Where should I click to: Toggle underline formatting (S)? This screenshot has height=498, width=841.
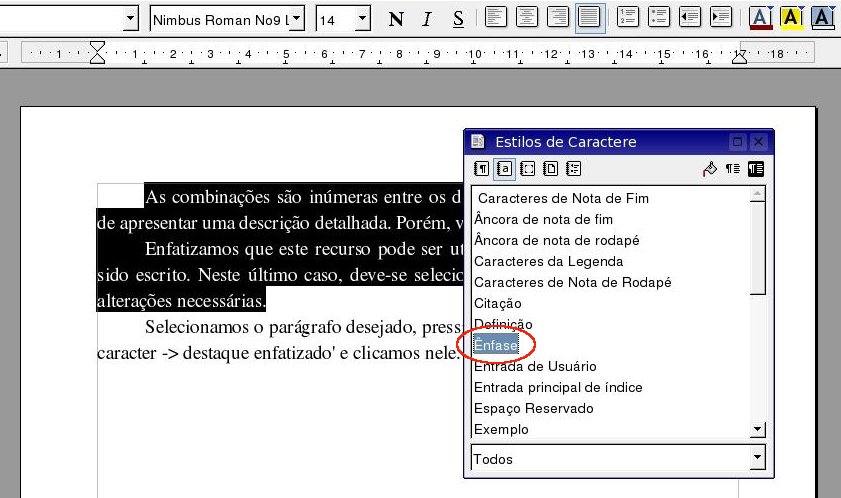[x=458, y=19]
